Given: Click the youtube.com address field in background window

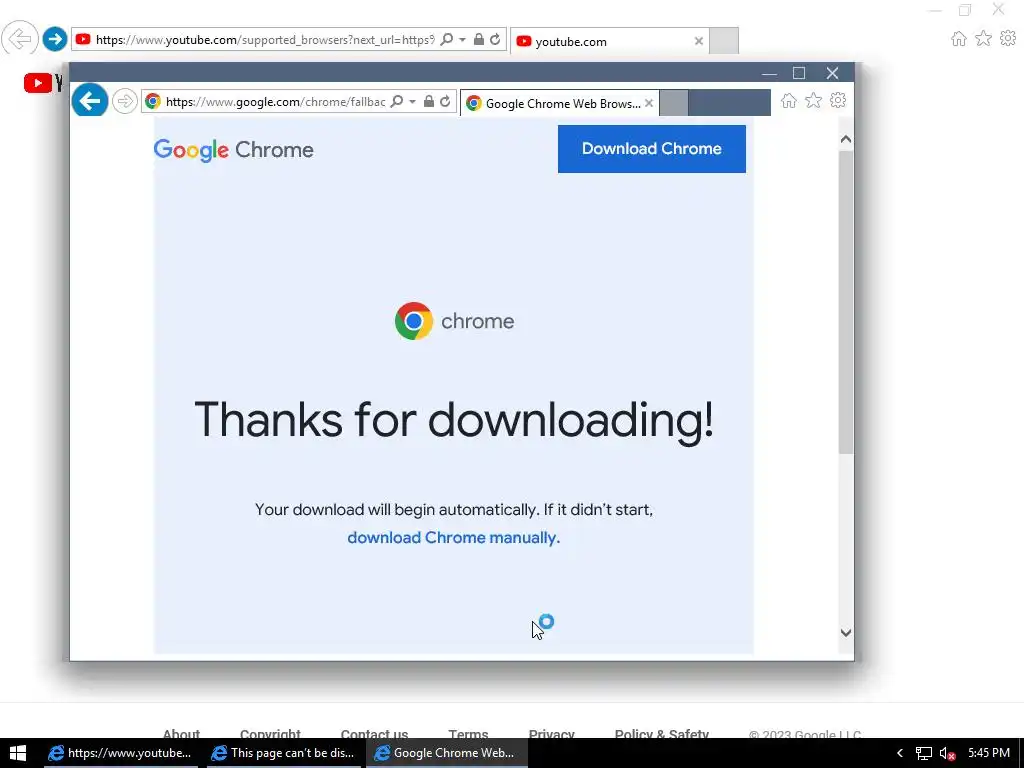Looking at the screenshot, I should click(264, 40).
